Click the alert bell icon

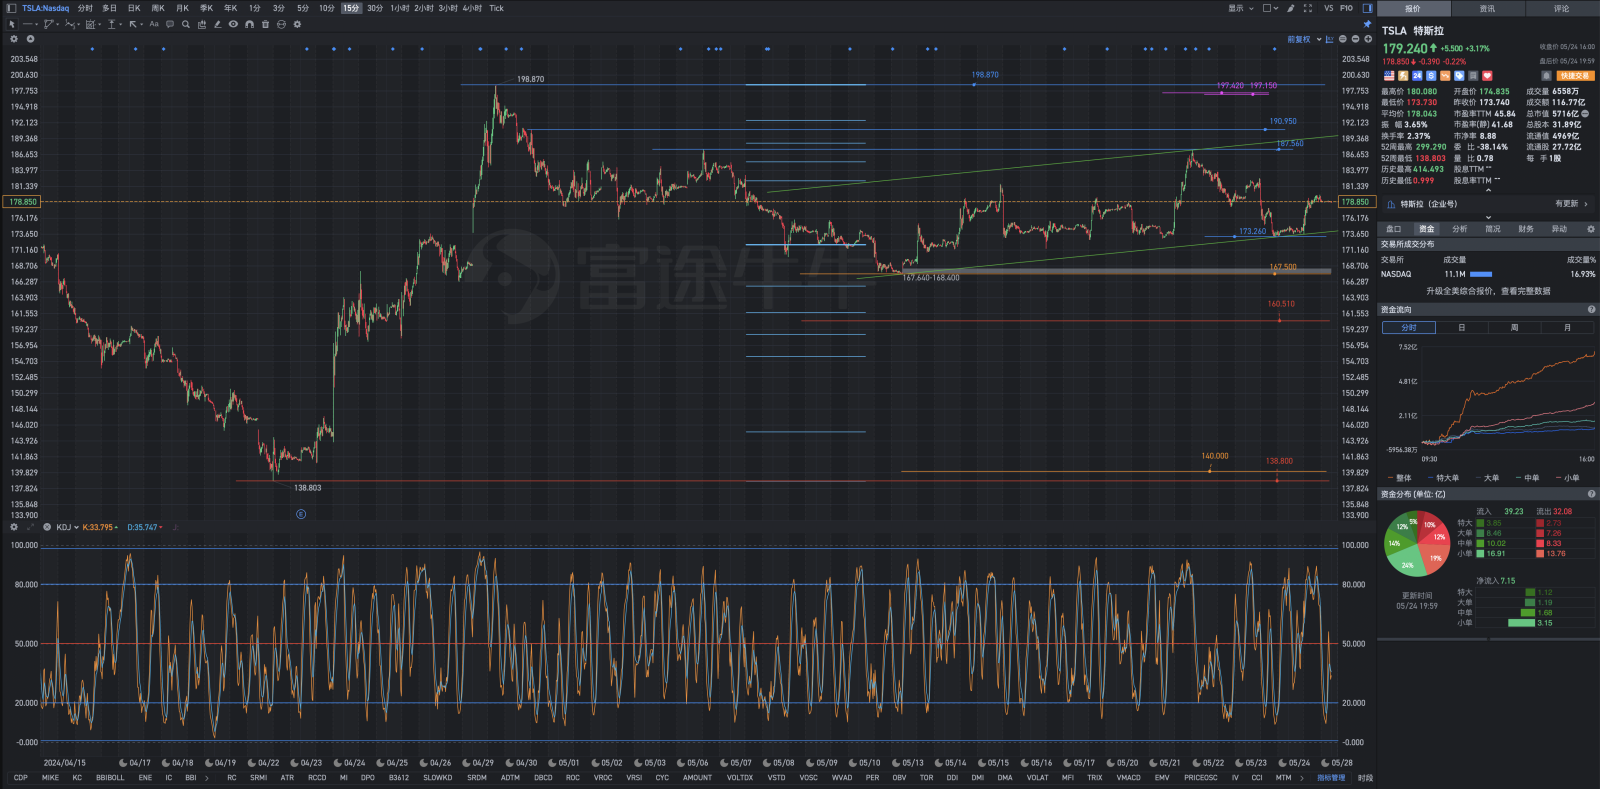point(1546,76)
